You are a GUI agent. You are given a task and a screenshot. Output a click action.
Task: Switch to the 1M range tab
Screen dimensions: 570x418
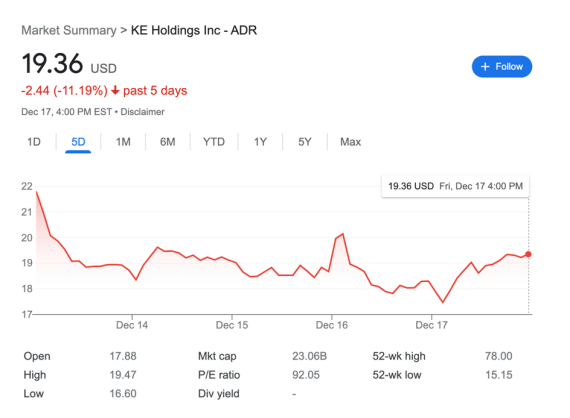tap(123, 142)
